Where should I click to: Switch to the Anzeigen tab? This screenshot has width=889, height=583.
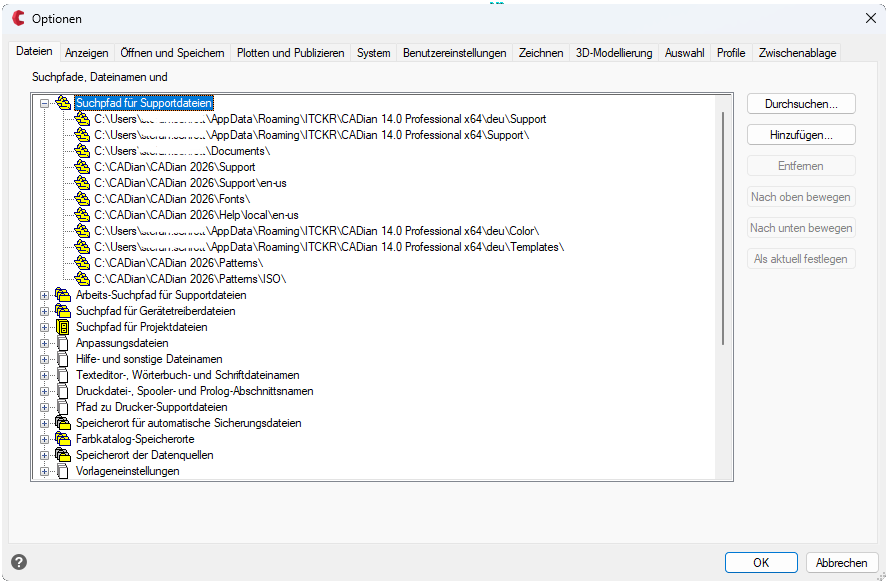[87, 53]
